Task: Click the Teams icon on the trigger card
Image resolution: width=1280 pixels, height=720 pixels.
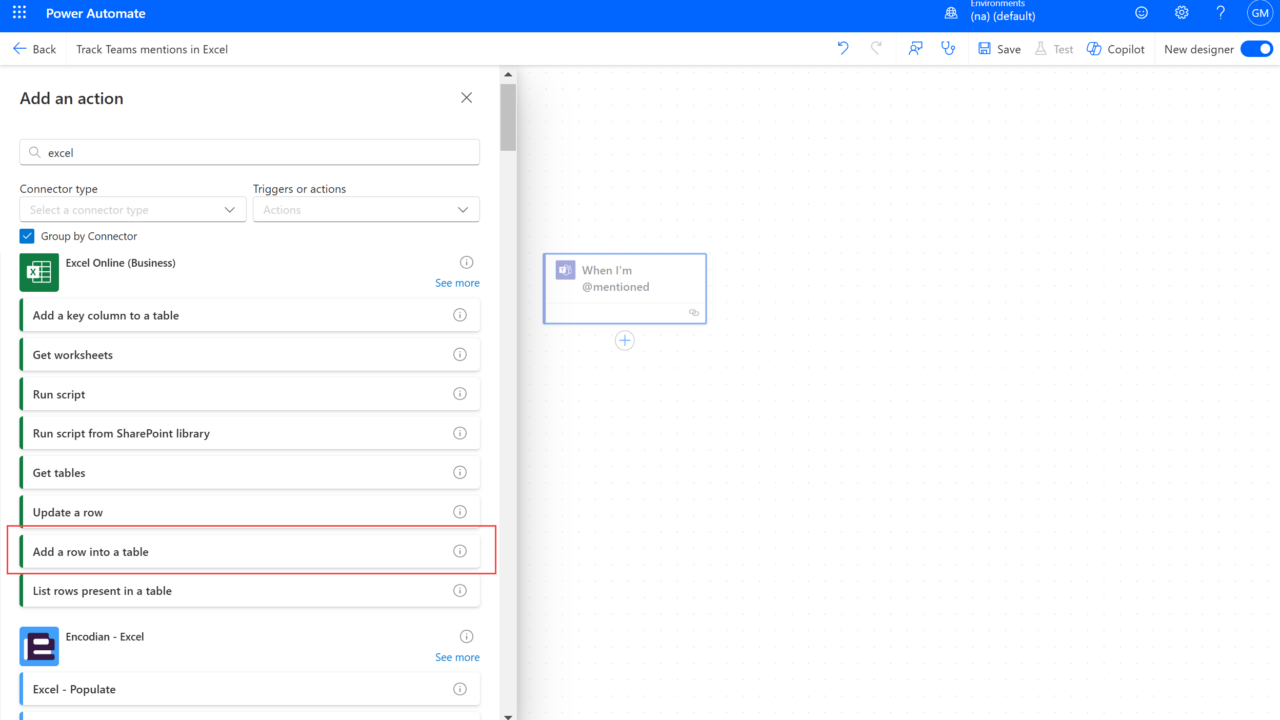Action: 566,270
